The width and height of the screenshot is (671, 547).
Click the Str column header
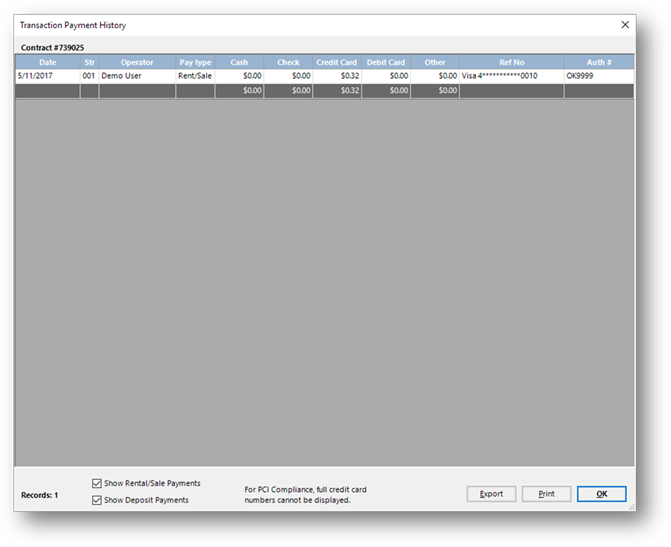pyautogui.click(x=89, y=62)
